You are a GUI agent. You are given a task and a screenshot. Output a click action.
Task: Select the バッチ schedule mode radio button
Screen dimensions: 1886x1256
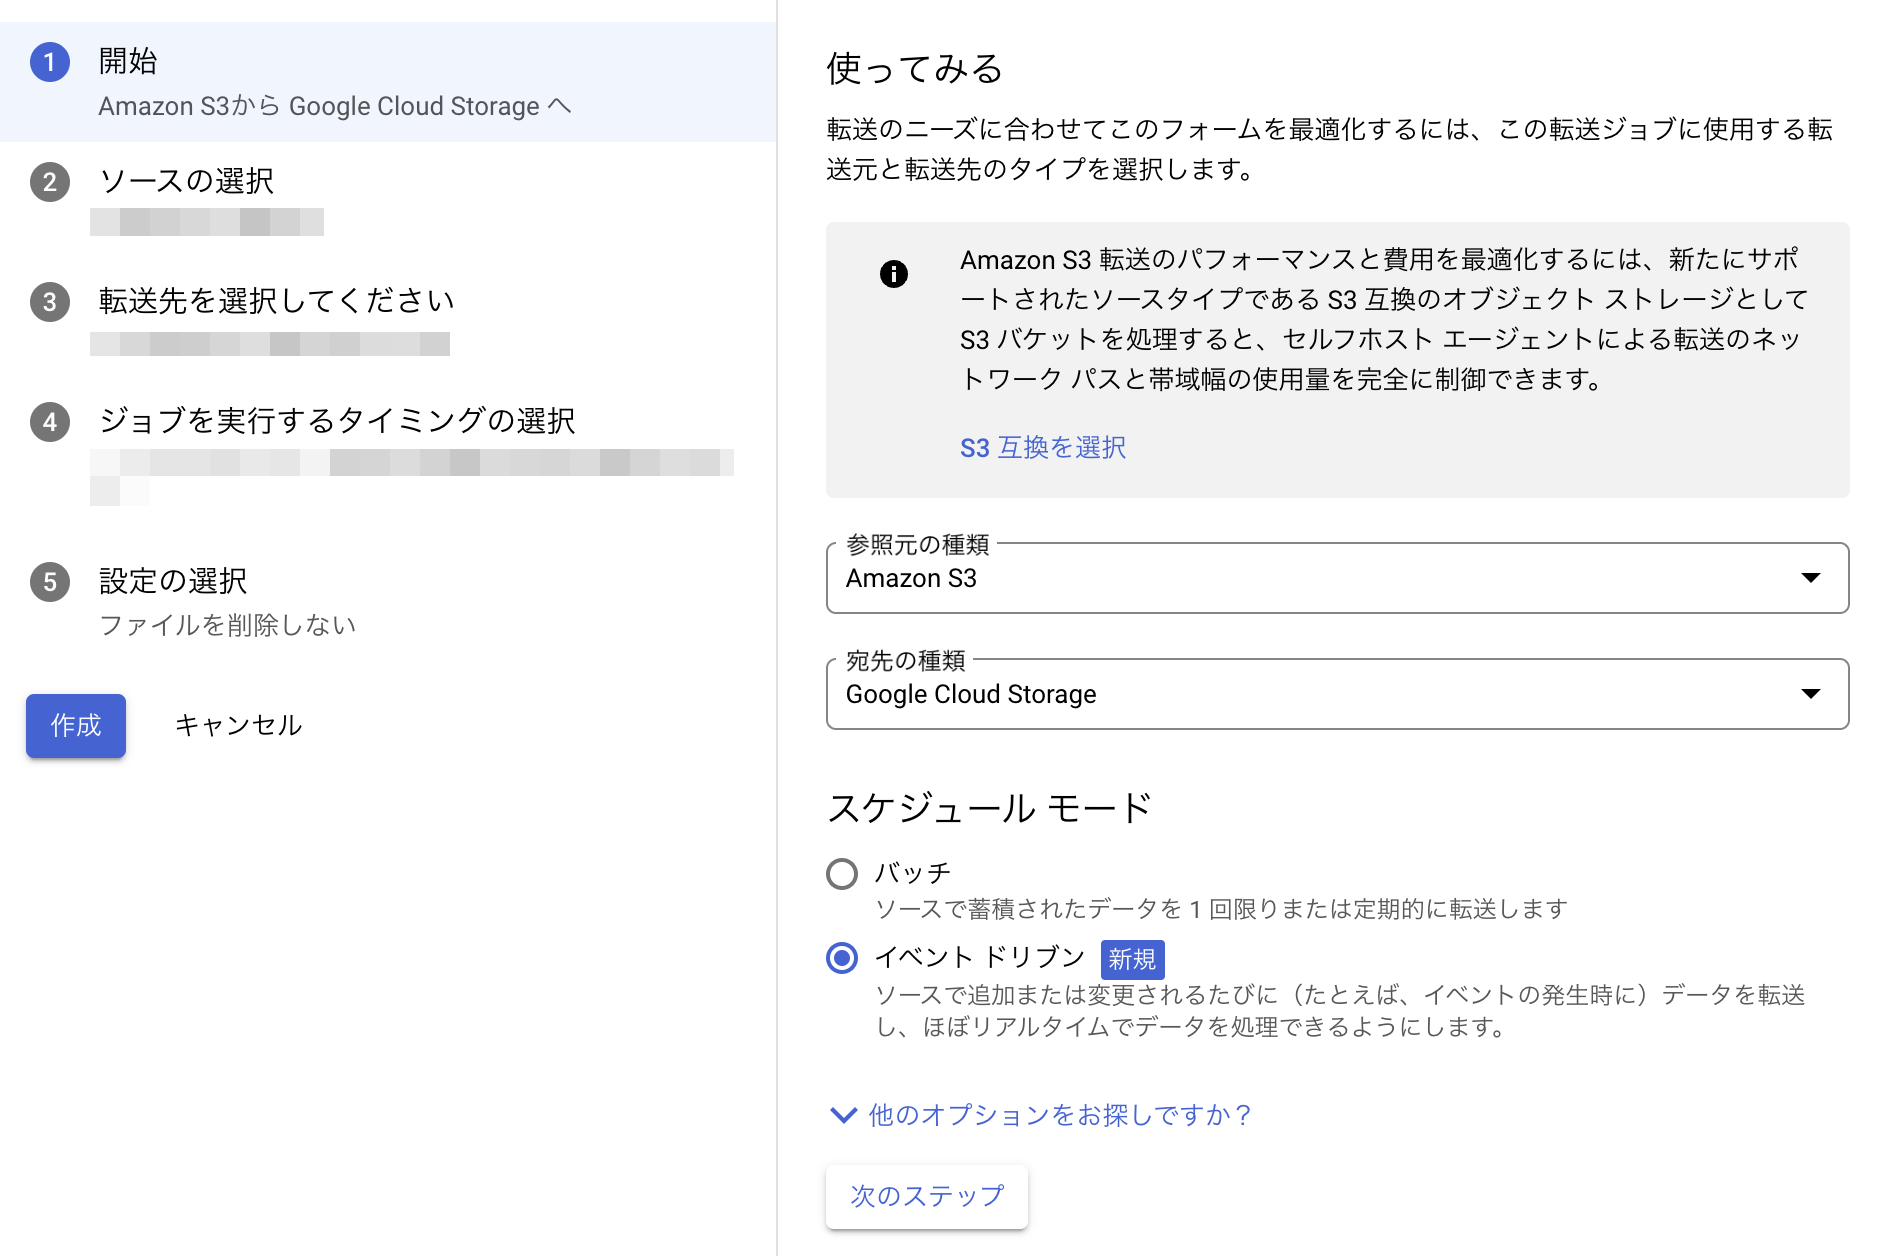coord(842,873)
